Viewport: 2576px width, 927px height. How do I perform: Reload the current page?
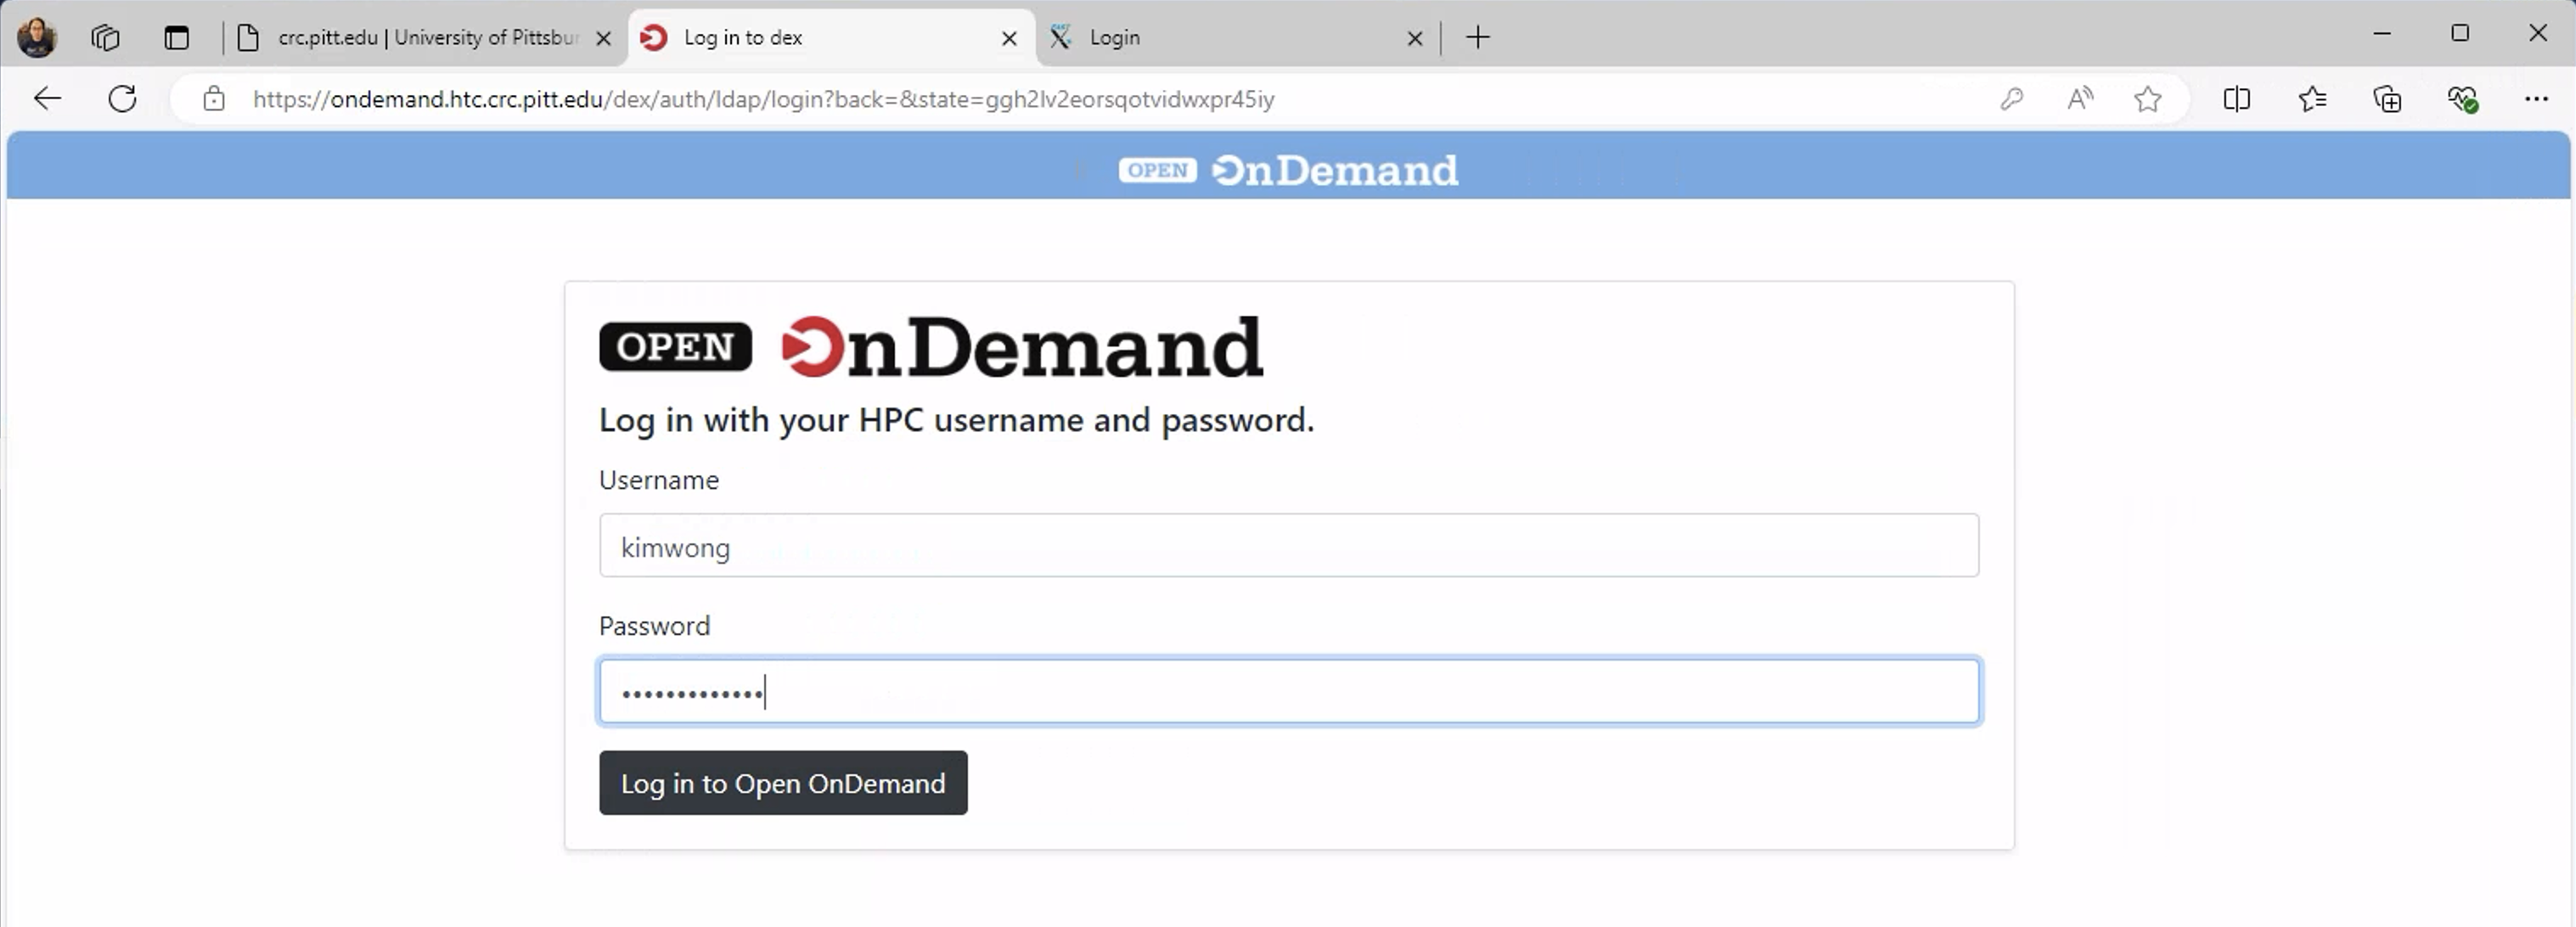[122, 98]
